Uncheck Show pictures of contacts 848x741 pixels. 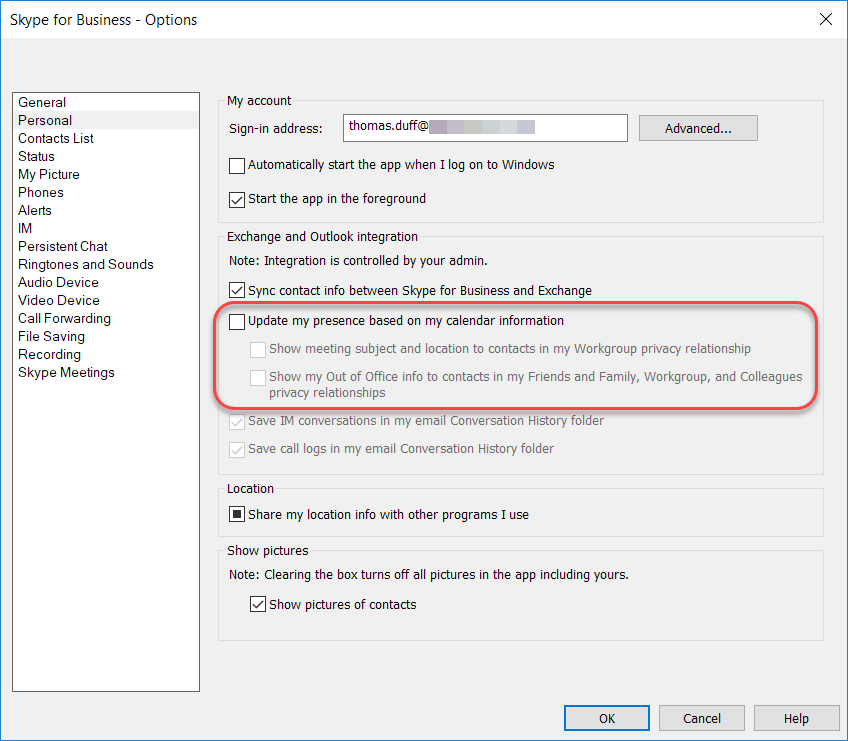258,604
